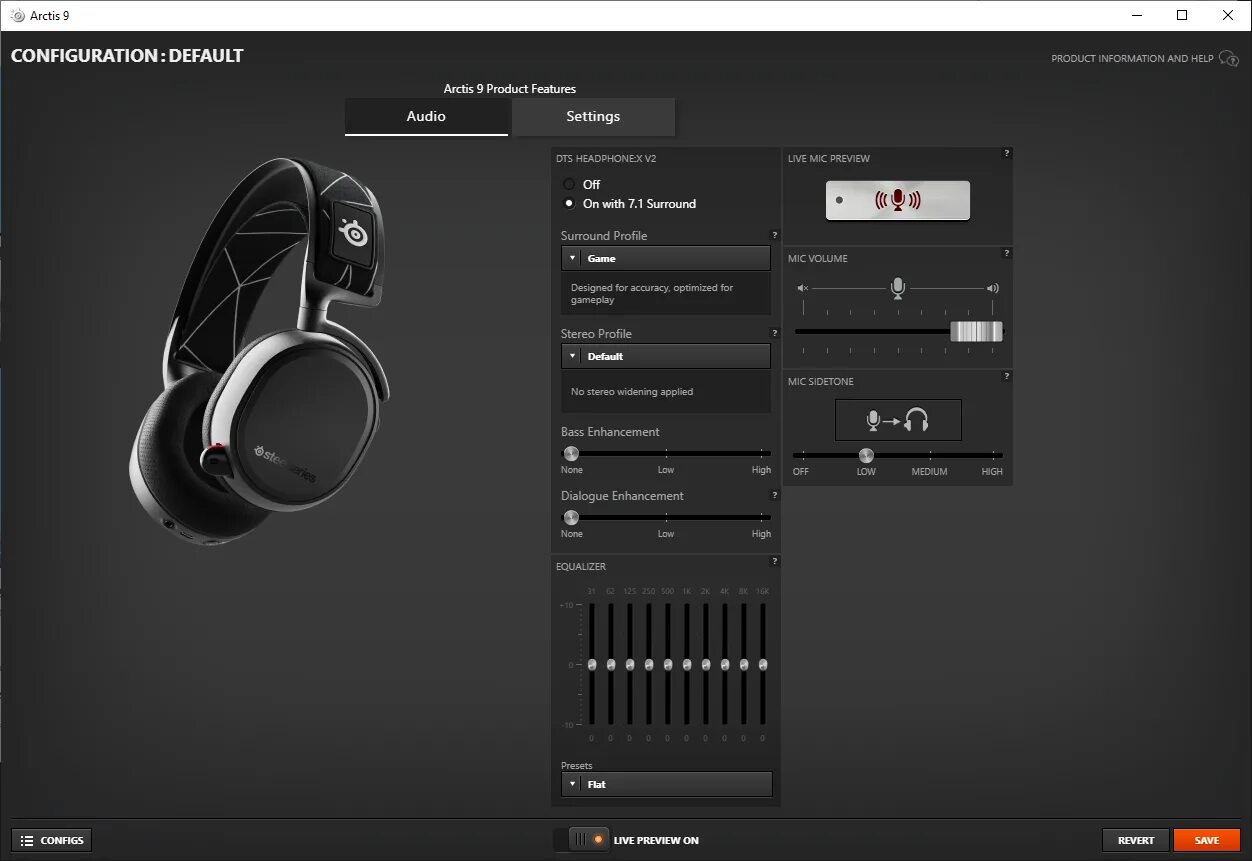The height and width of the screenshot is (861, 1252).
Task: Click the 4K equalizer band slider
Action: [724, 664]
